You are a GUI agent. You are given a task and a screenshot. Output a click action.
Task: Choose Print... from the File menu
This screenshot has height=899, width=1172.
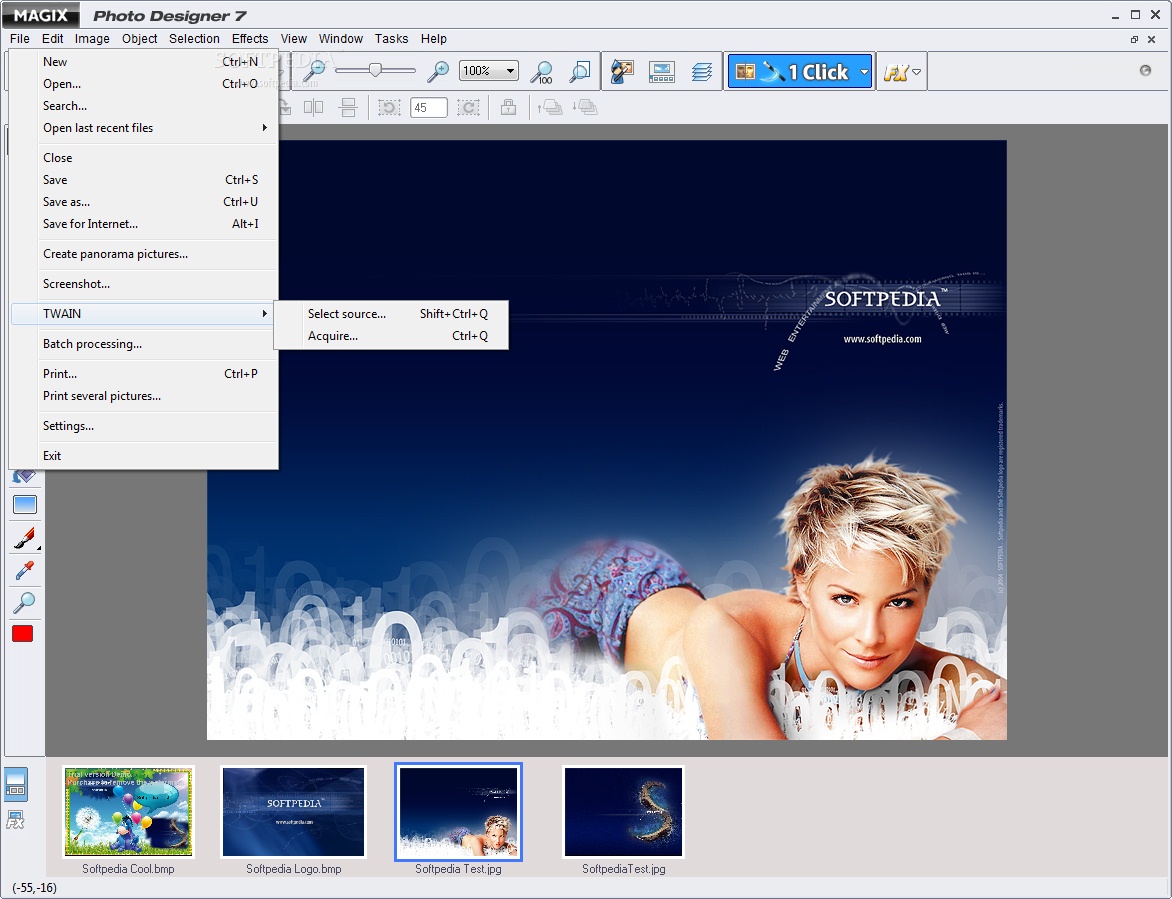click(x=144, y=374)
